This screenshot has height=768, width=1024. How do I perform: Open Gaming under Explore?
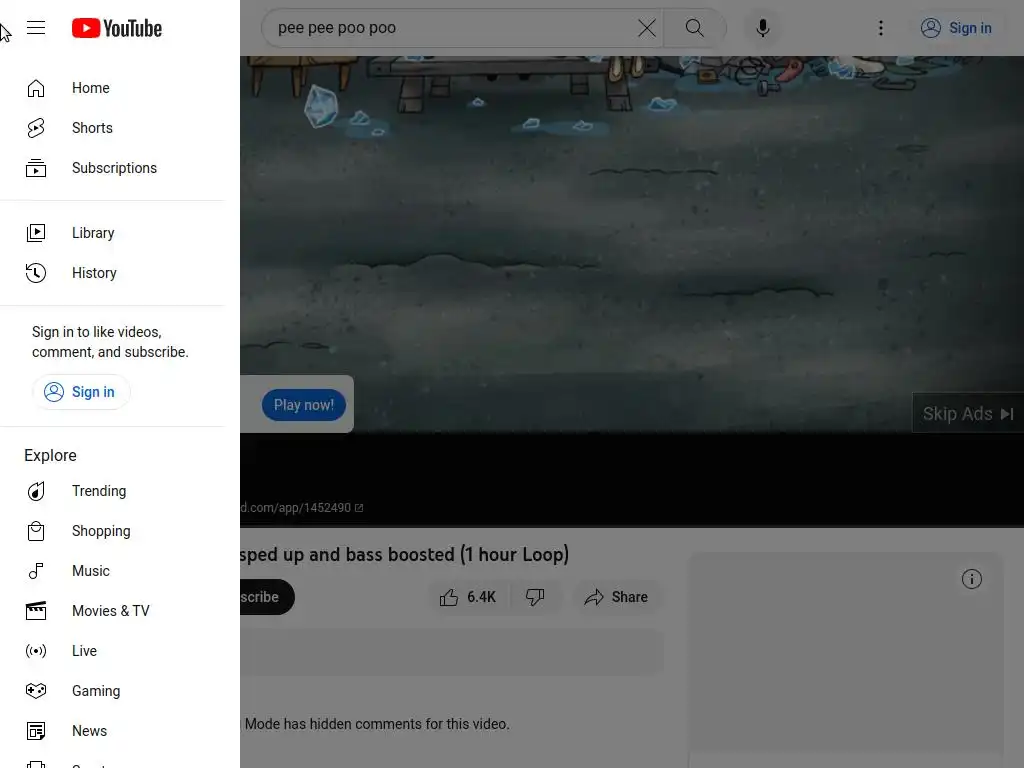[x=112, y=691]
